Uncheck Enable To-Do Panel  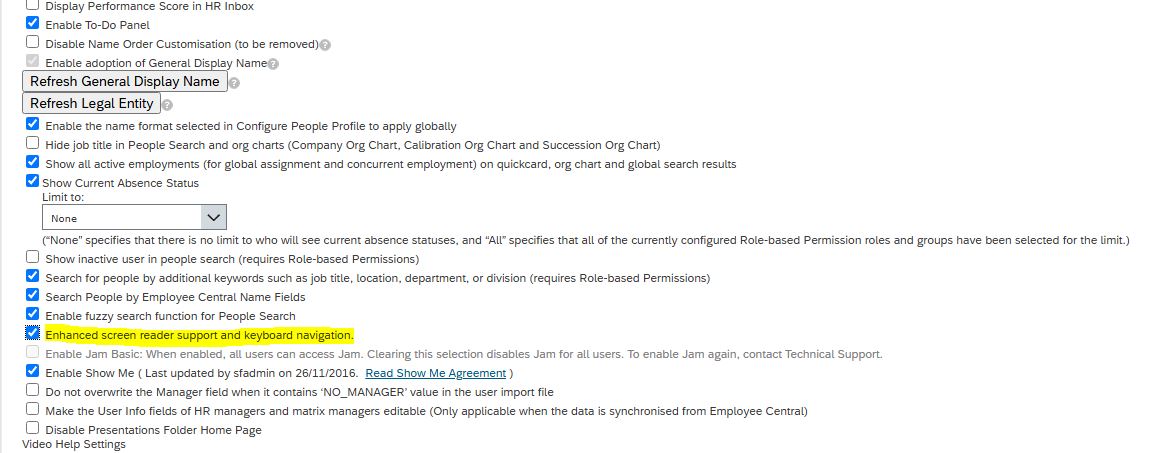tap(33, 23)
